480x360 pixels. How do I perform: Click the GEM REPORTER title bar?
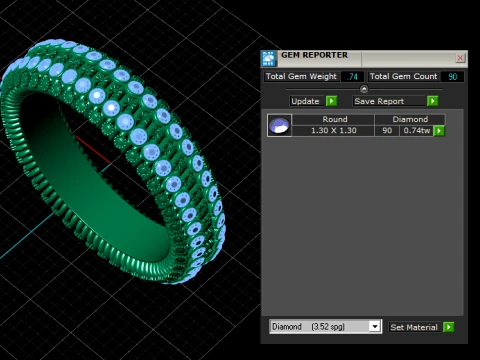pos(365,58)
